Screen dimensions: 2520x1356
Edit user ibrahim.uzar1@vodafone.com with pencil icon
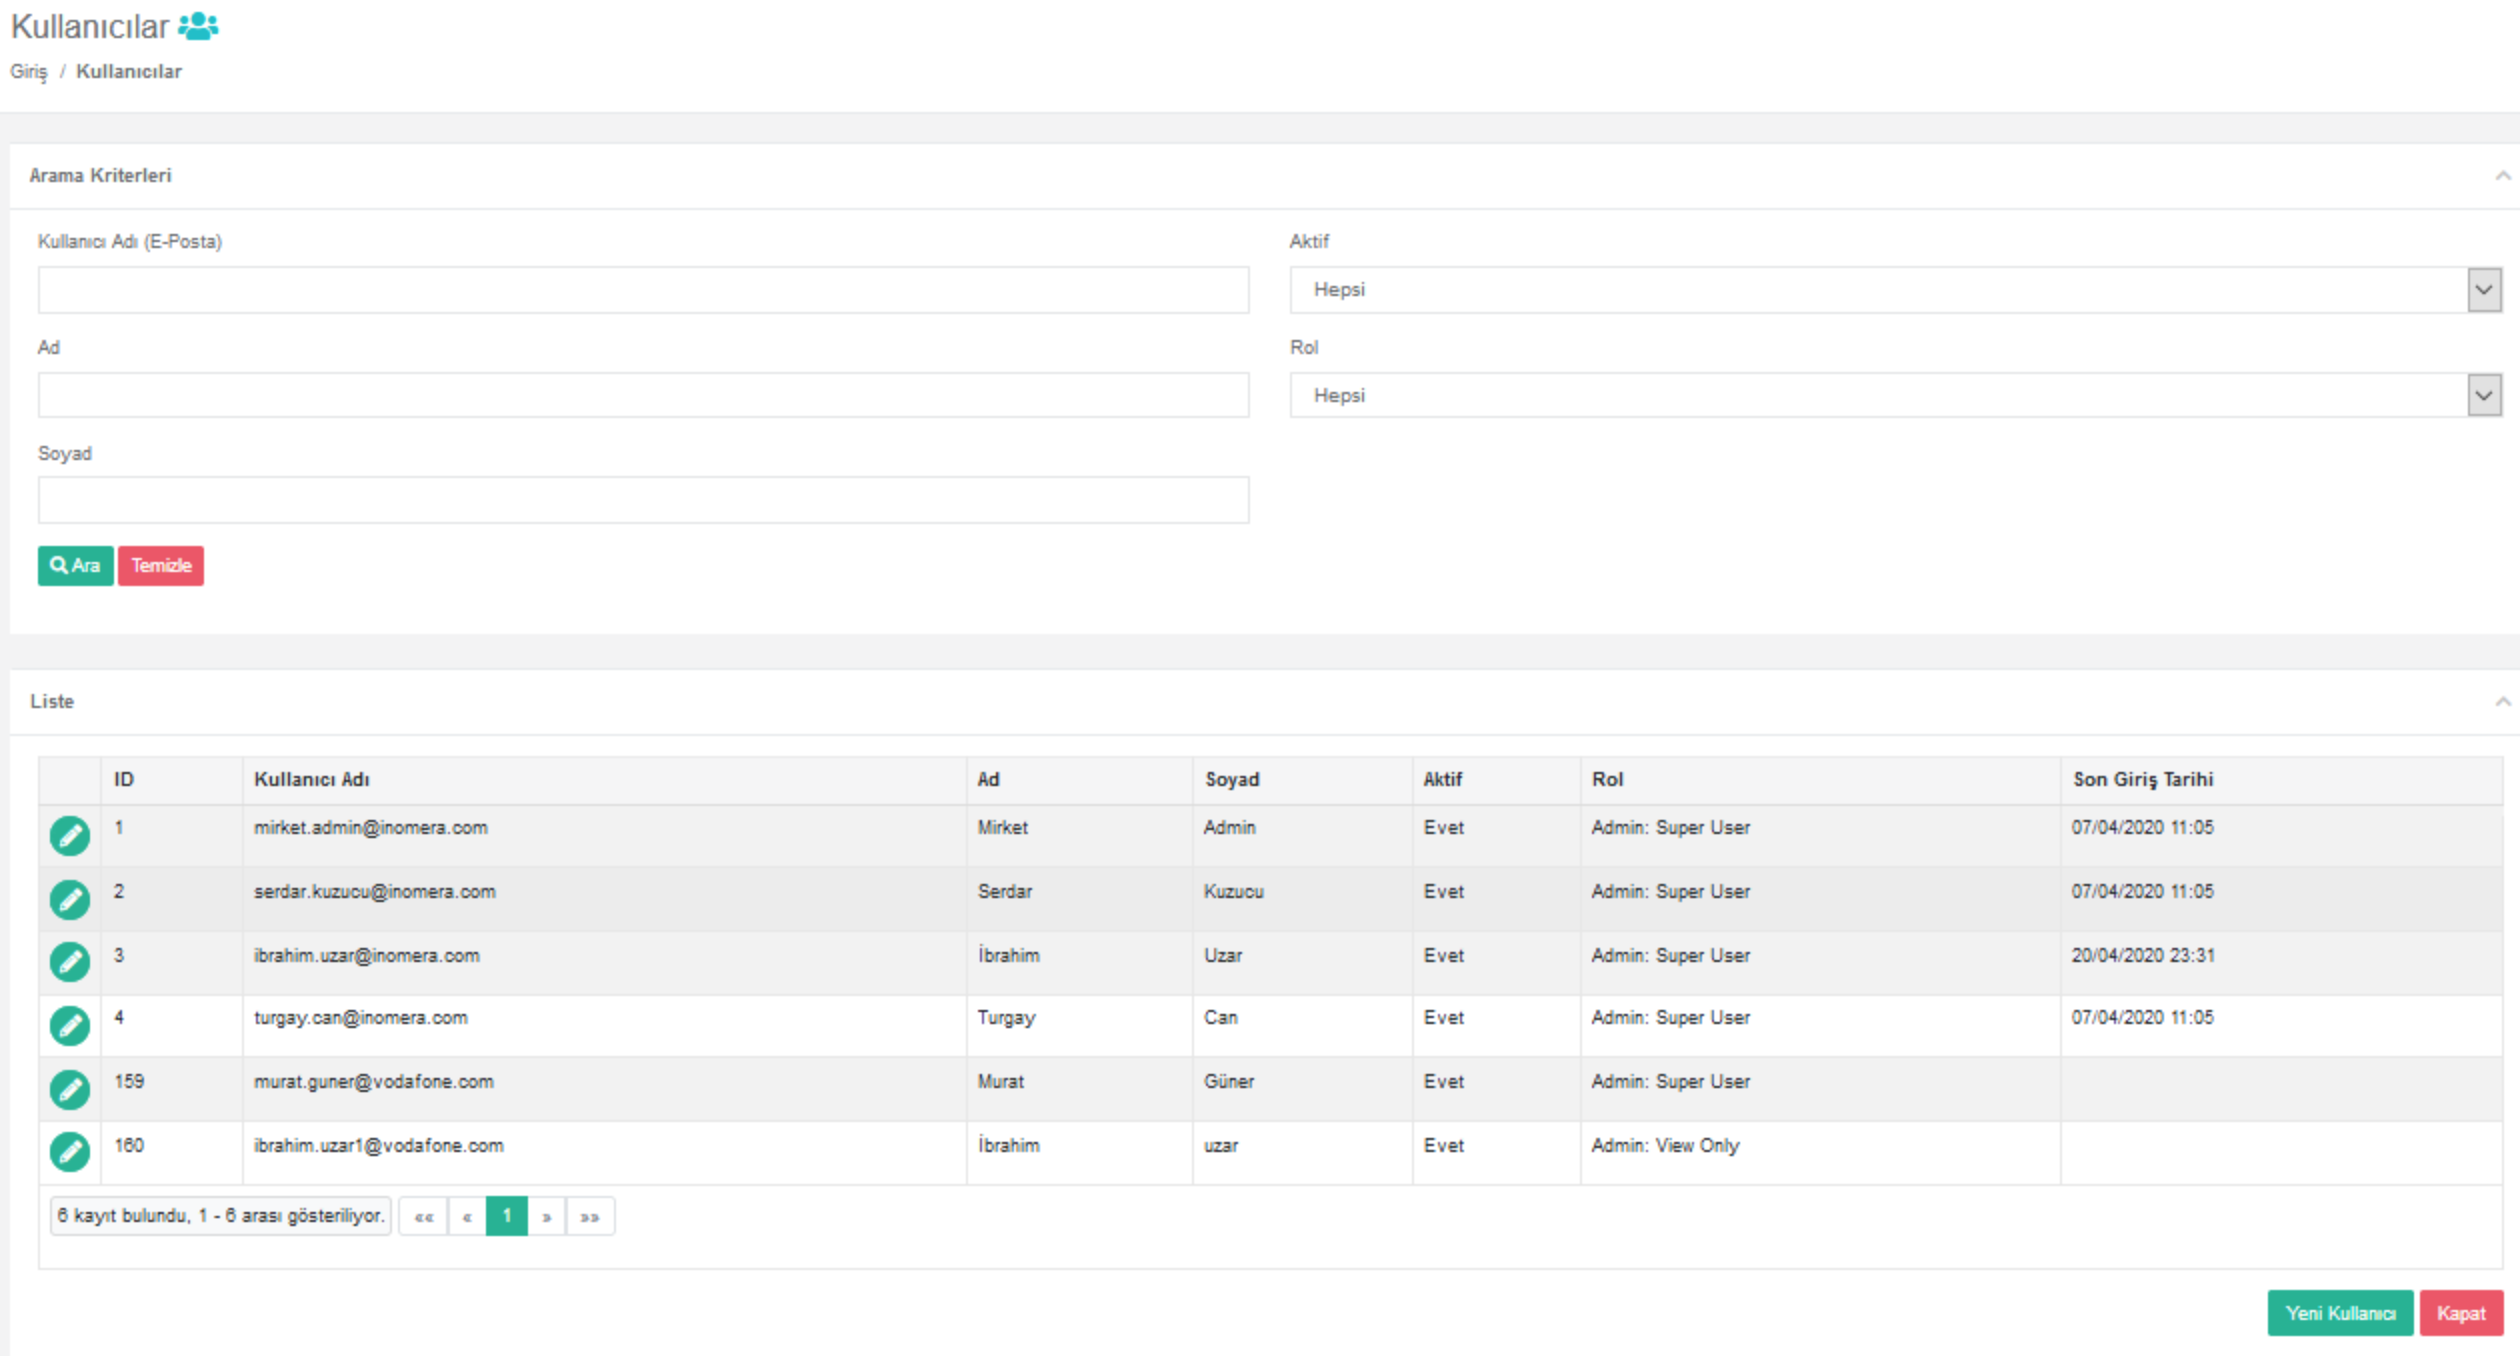click(x=70, y=1152)
